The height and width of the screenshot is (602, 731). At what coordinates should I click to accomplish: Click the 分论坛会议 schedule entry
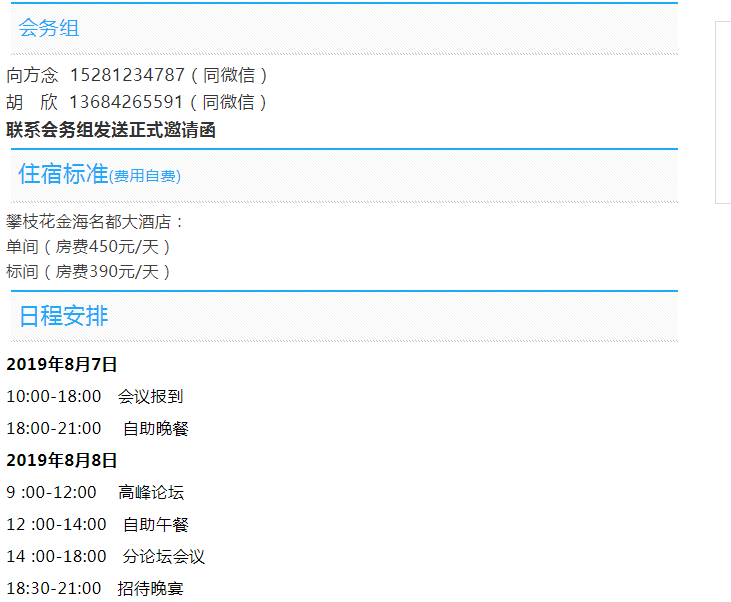[x=163, y=556]
